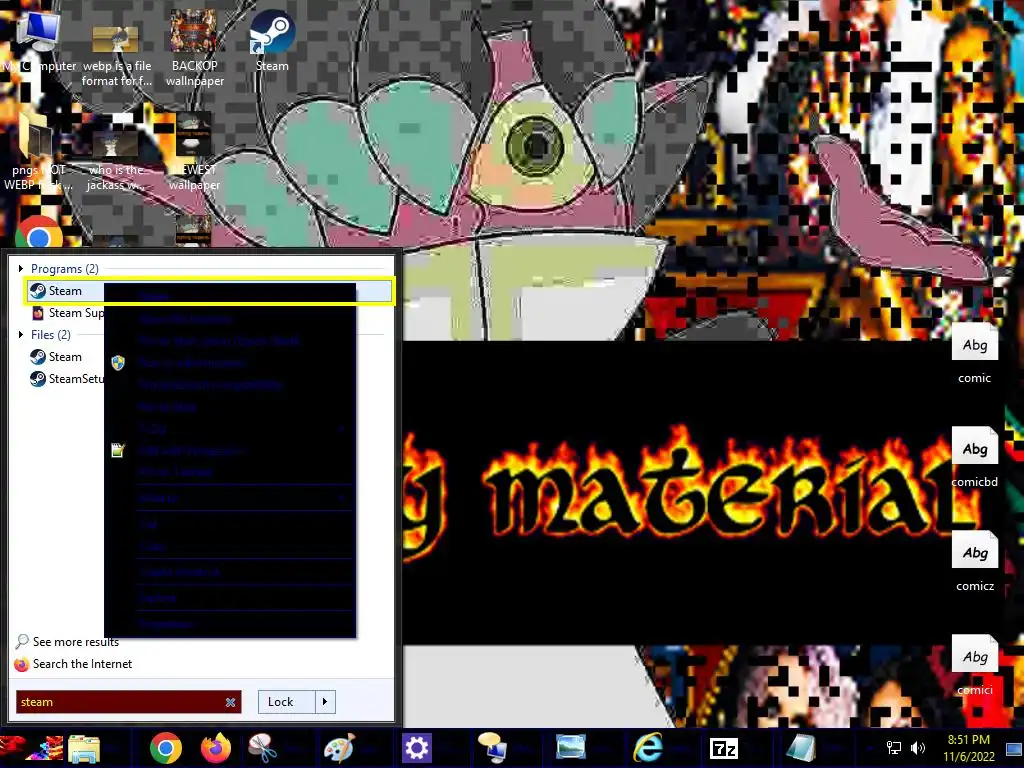
Task: Open 7-Zip from the taskbar
Action: click(x=724, y=748)
